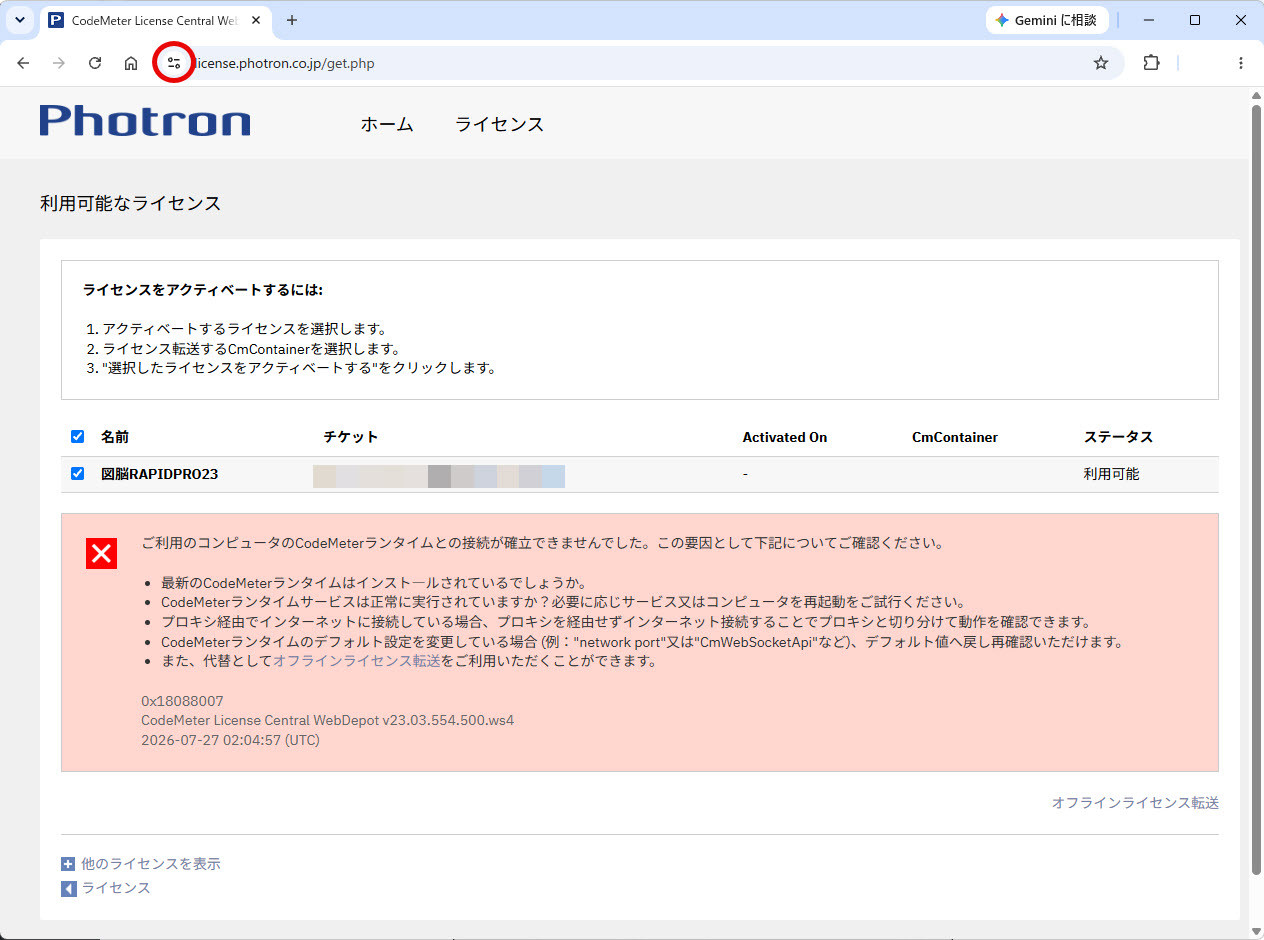1264x940 pixels.
Task: Open Chrome three-dot menu
Action: [x=1241, y=63]
